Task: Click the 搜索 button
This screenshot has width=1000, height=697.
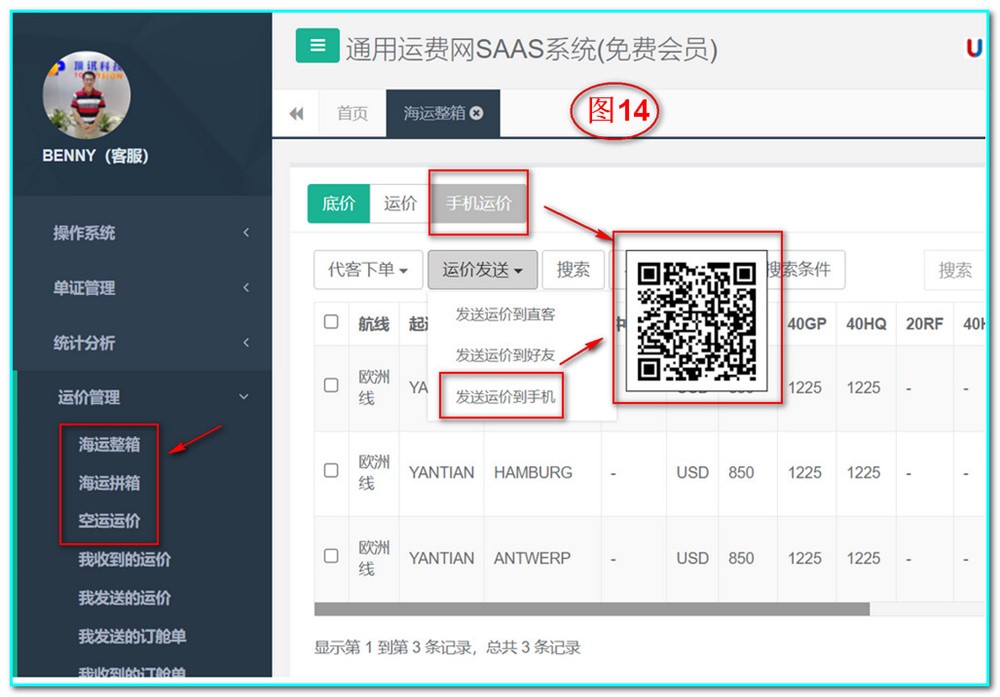Action: 573,270
